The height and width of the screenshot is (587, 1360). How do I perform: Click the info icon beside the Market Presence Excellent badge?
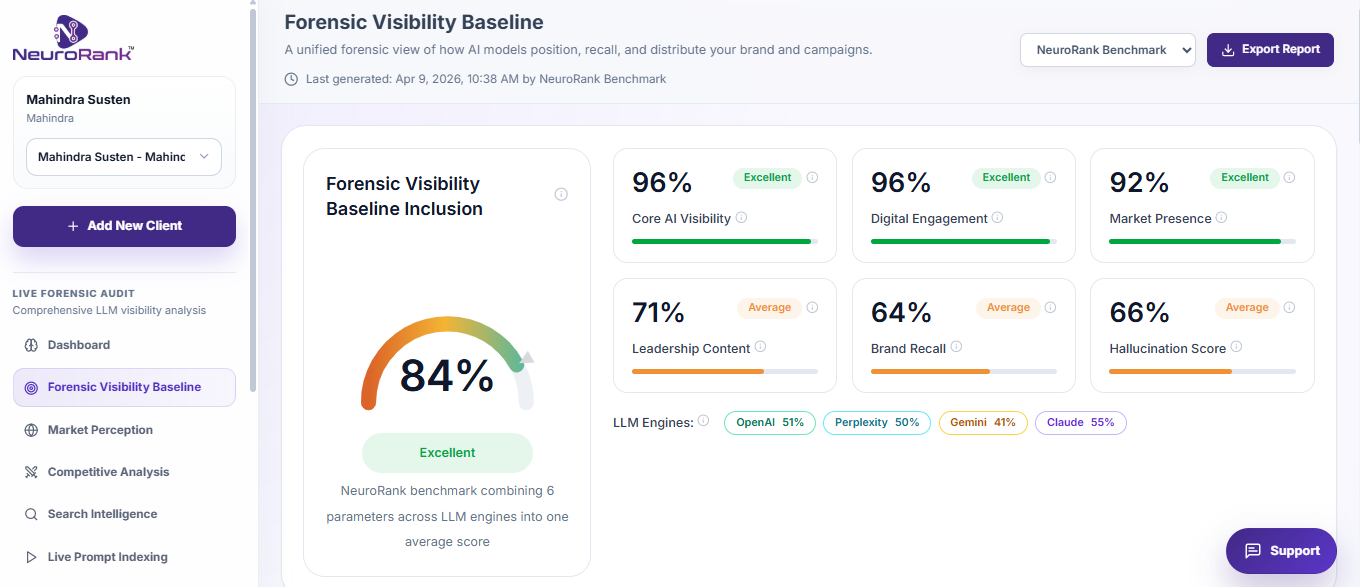point(1289,177)
